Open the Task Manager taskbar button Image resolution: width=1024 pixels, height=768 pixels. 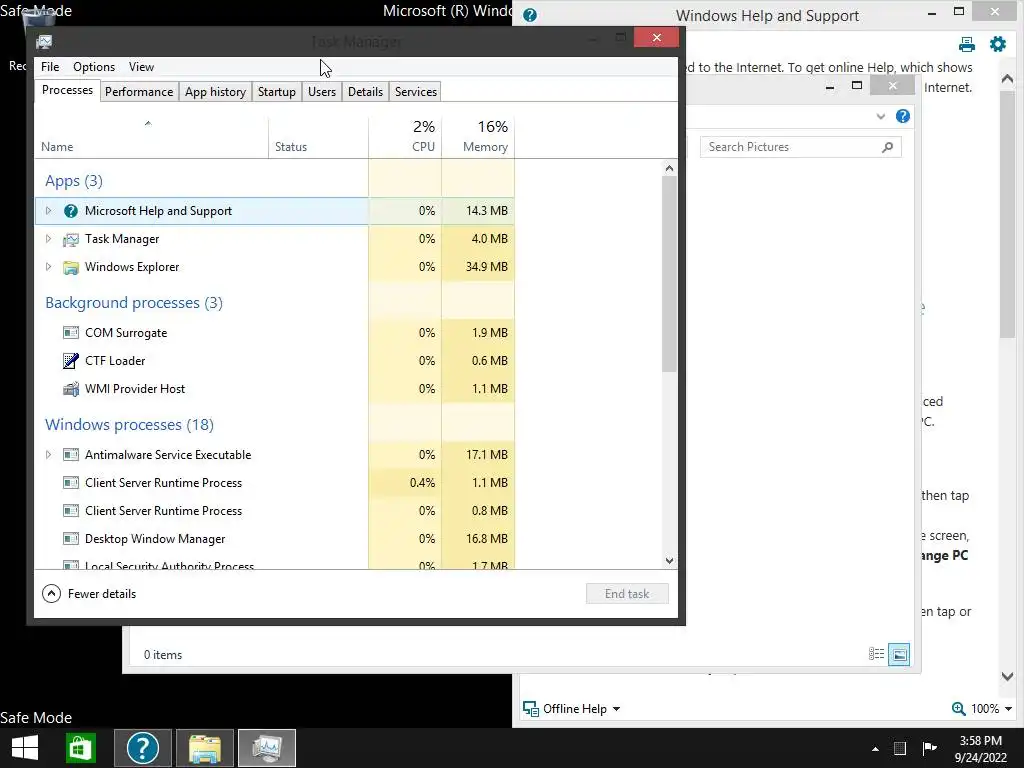pyautogui.click(x=267, y=748)
